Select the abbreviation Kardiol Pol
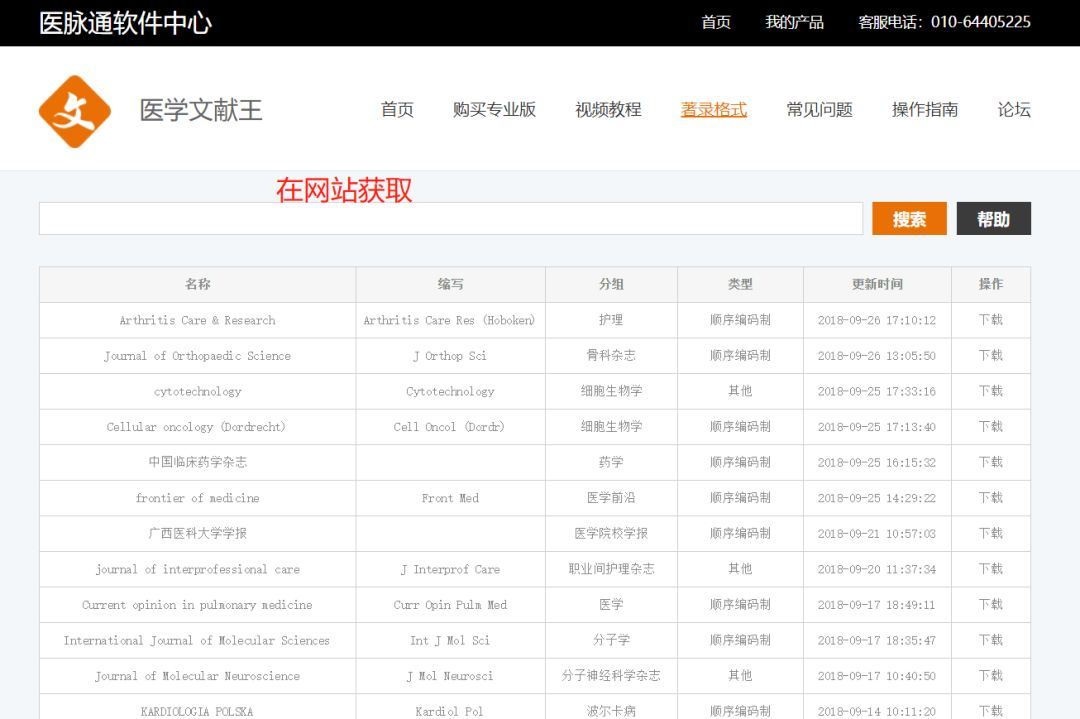This screenshot has width=1080, height=719. (449, 711)
